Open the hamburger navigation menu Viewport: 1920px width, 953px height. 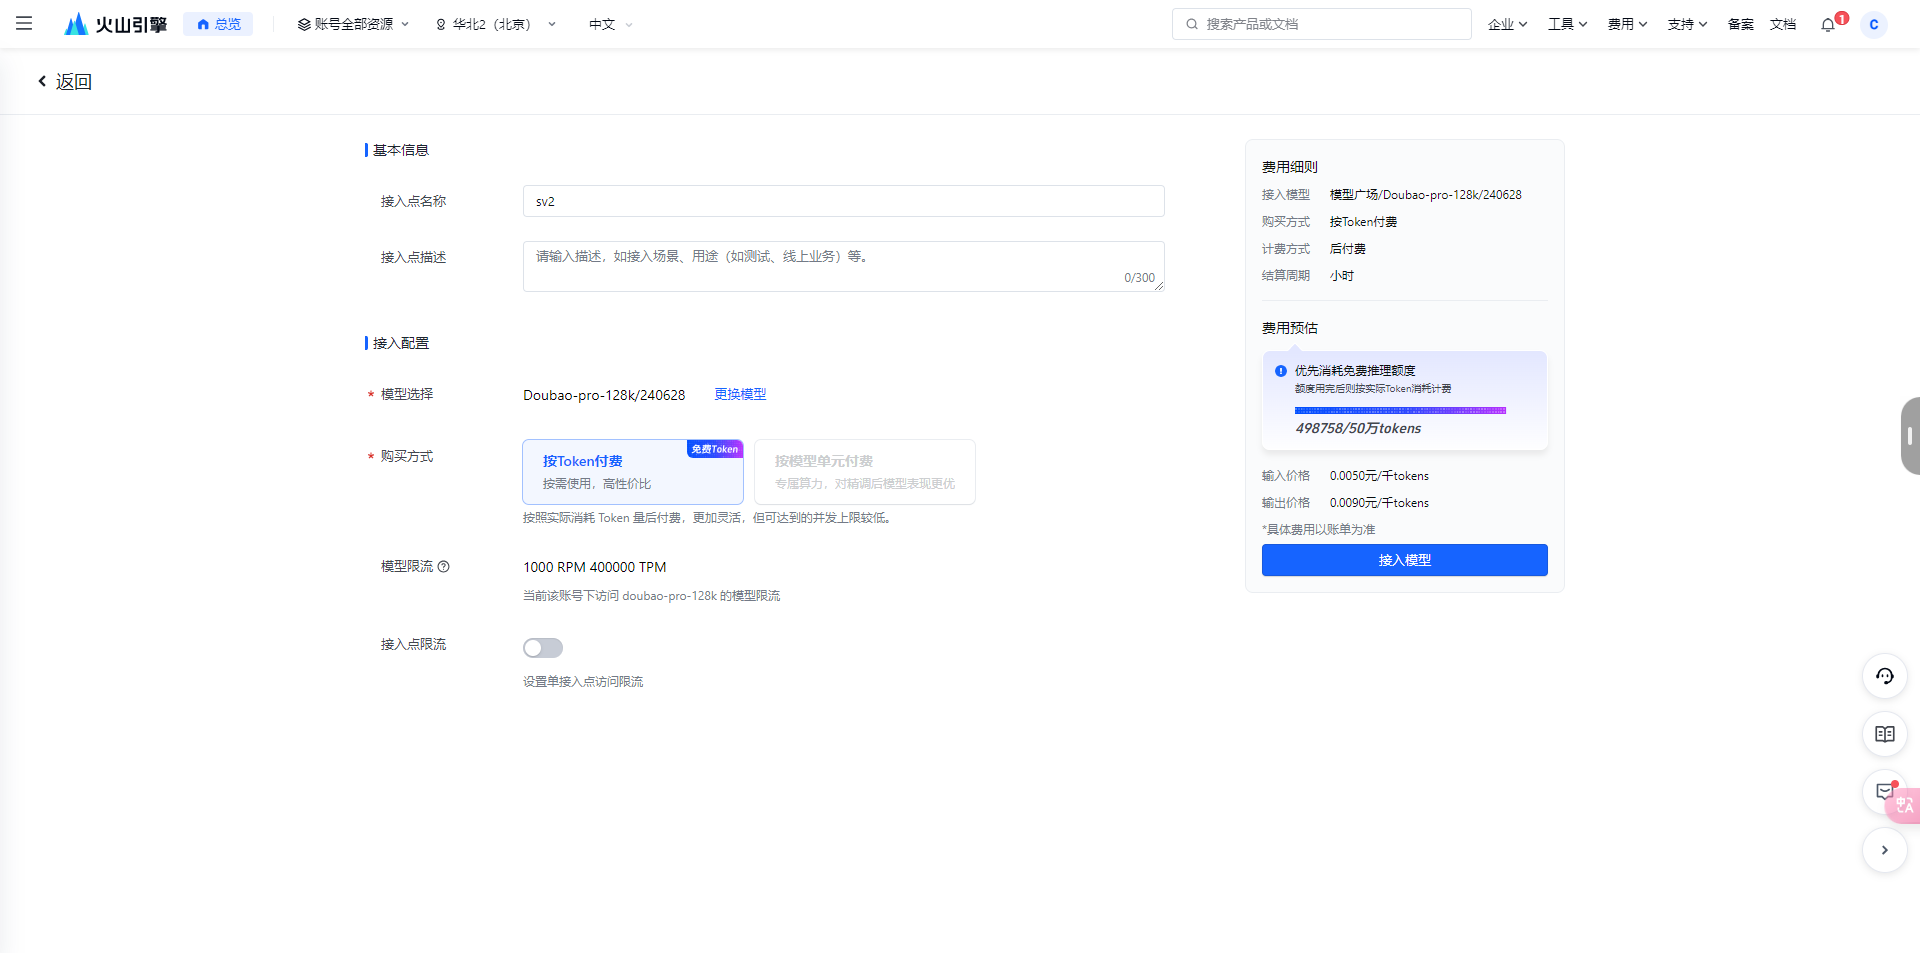point(24,24)
